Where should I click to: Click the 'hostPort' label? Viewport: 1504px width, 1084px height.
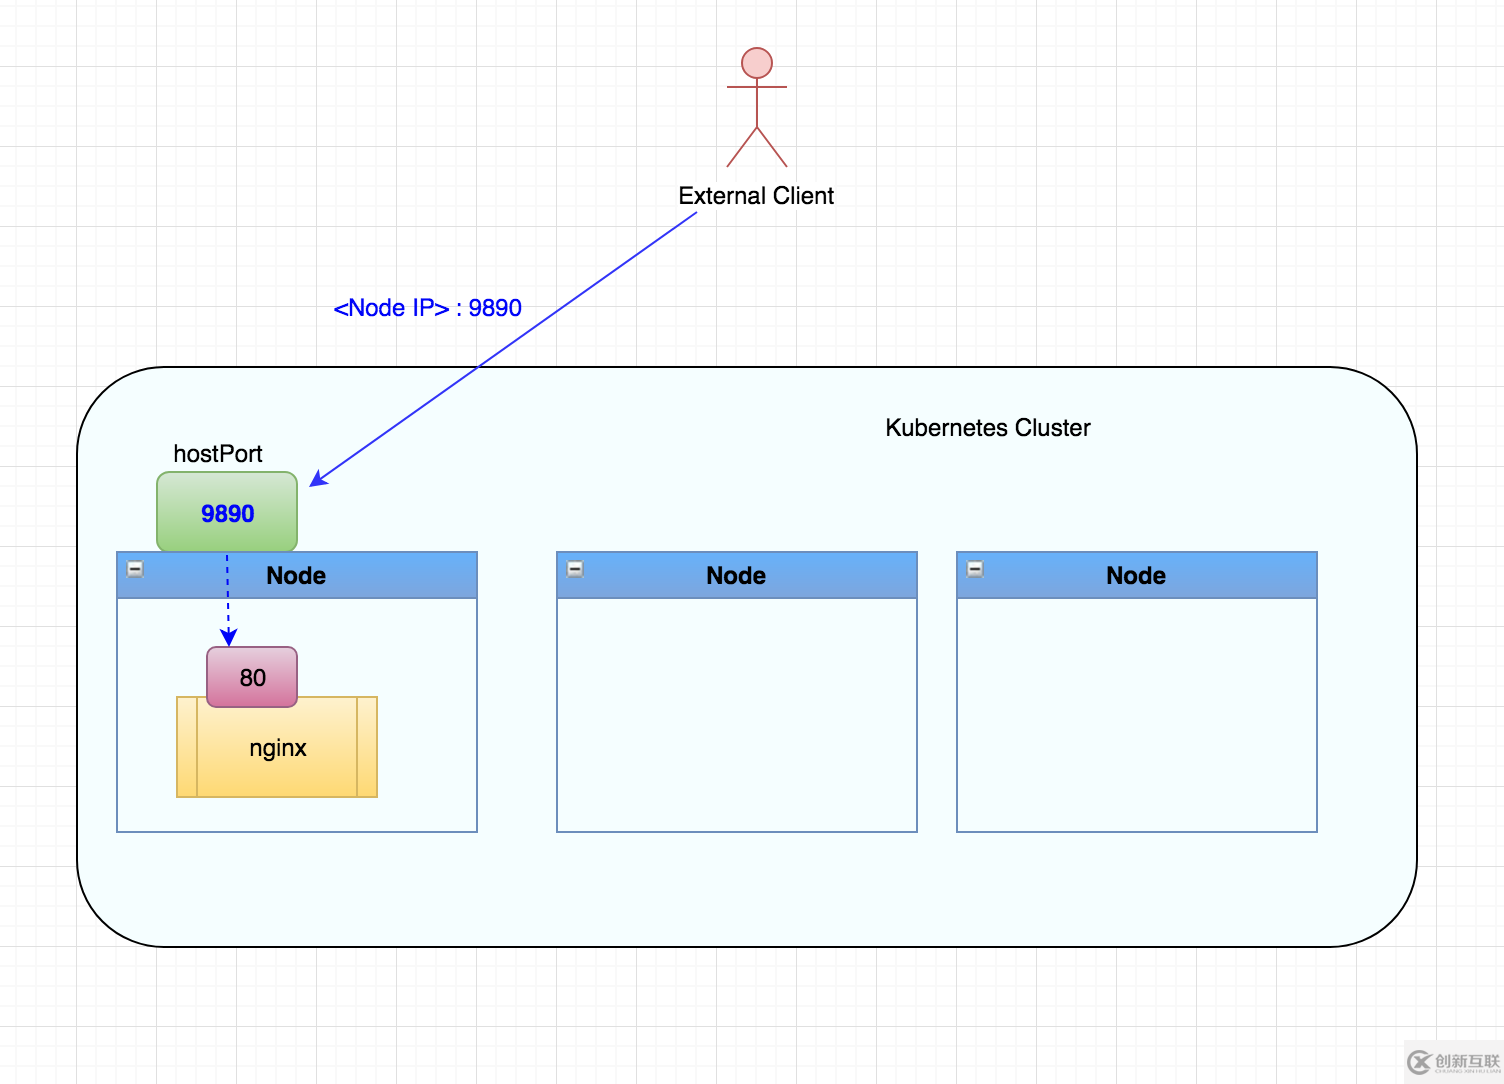point(218,454)
